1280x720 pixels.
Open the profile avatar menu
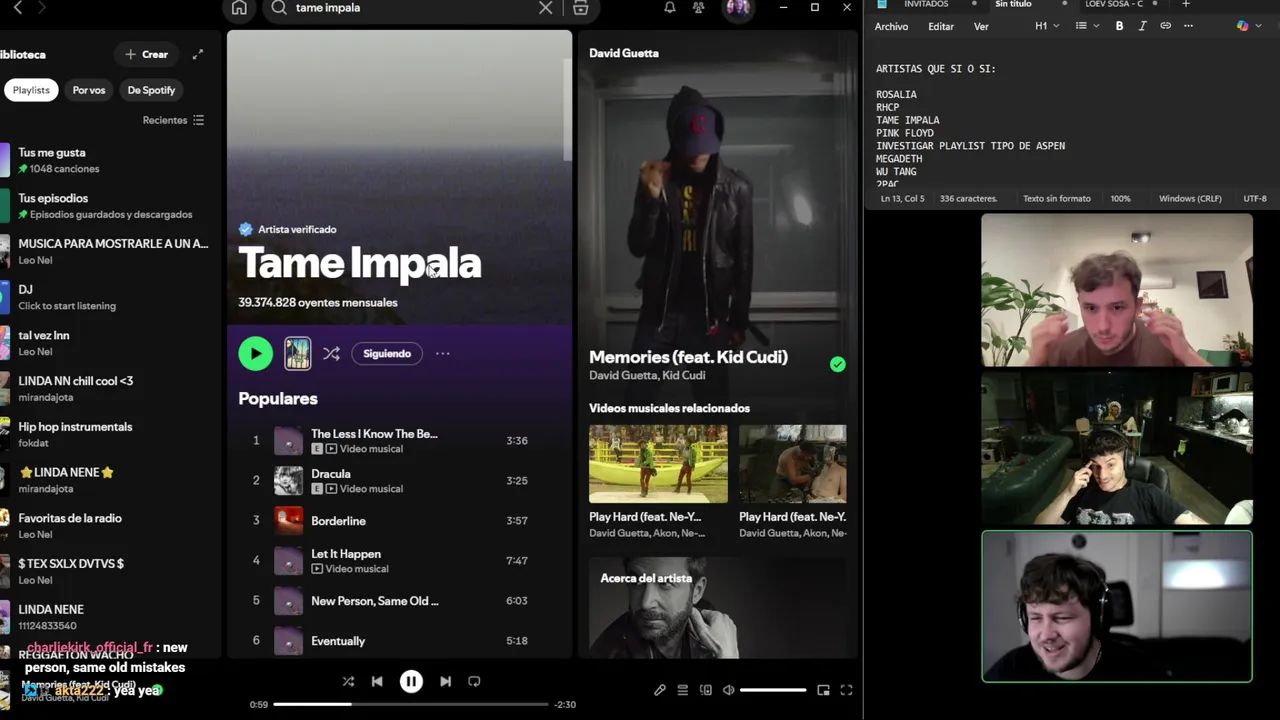pyautogui.click(x=738, y=8)
